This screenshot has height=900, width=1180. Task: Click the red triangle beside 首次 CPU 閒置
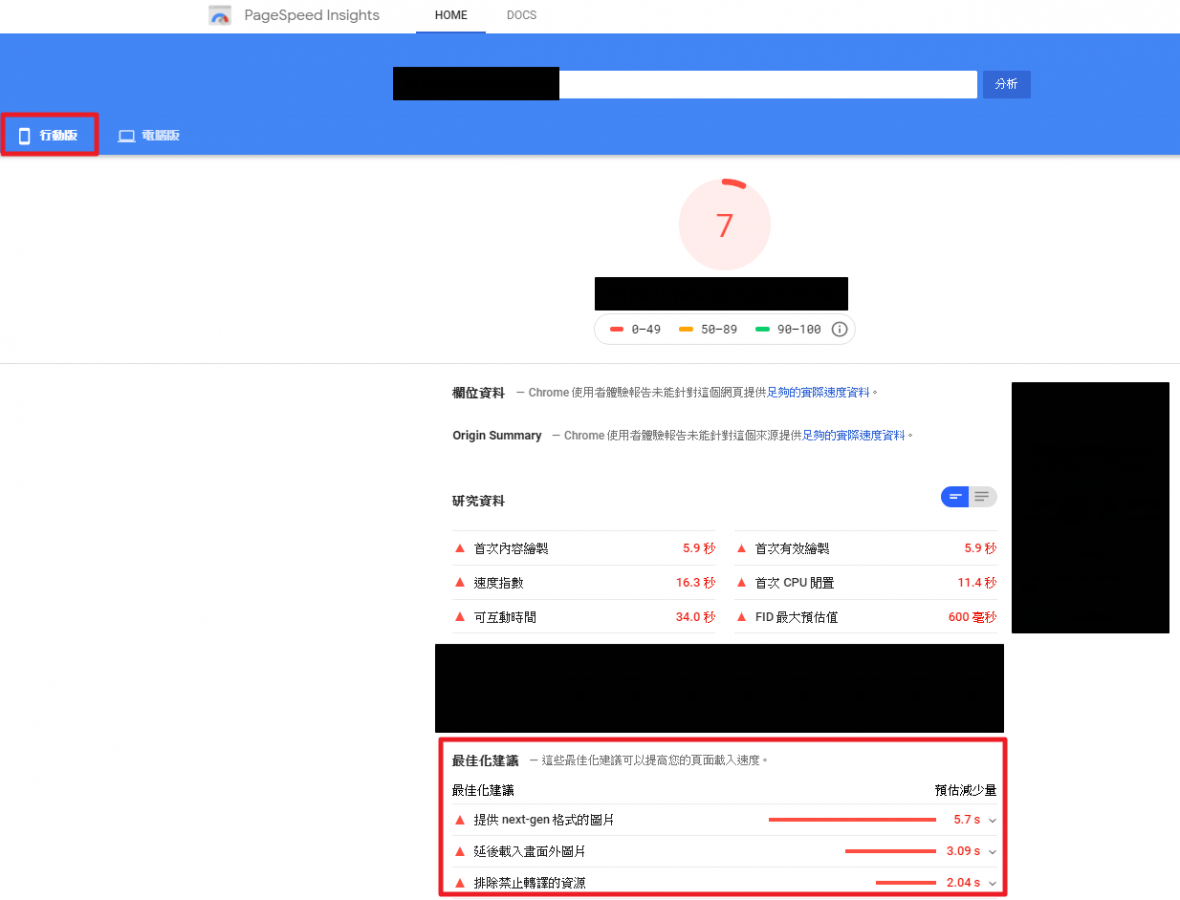pyautogui.click(x=741, y=582)
